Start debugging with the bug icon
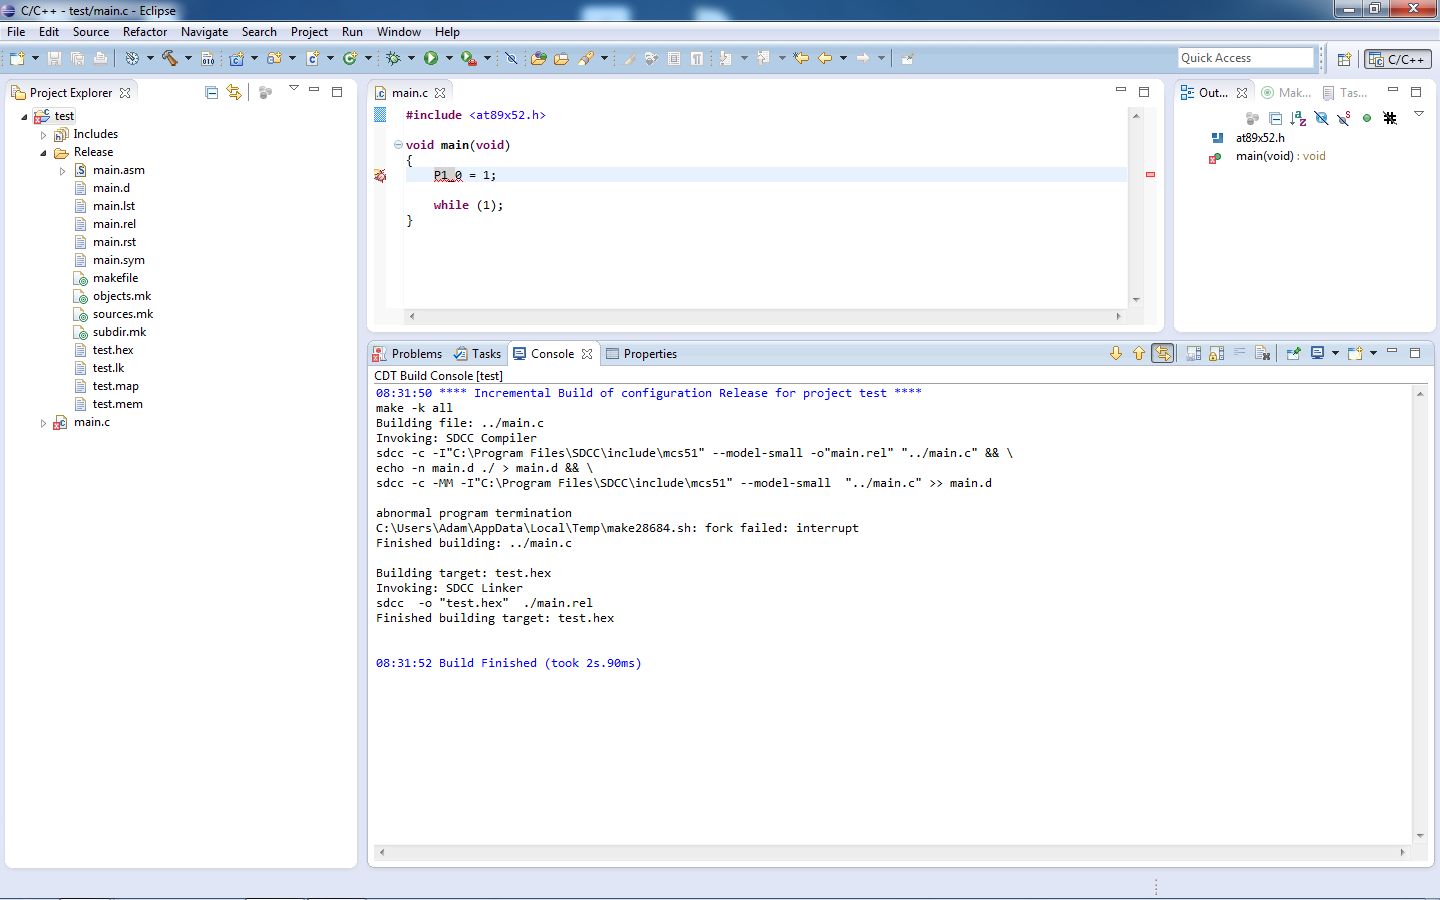 point(393,58)
